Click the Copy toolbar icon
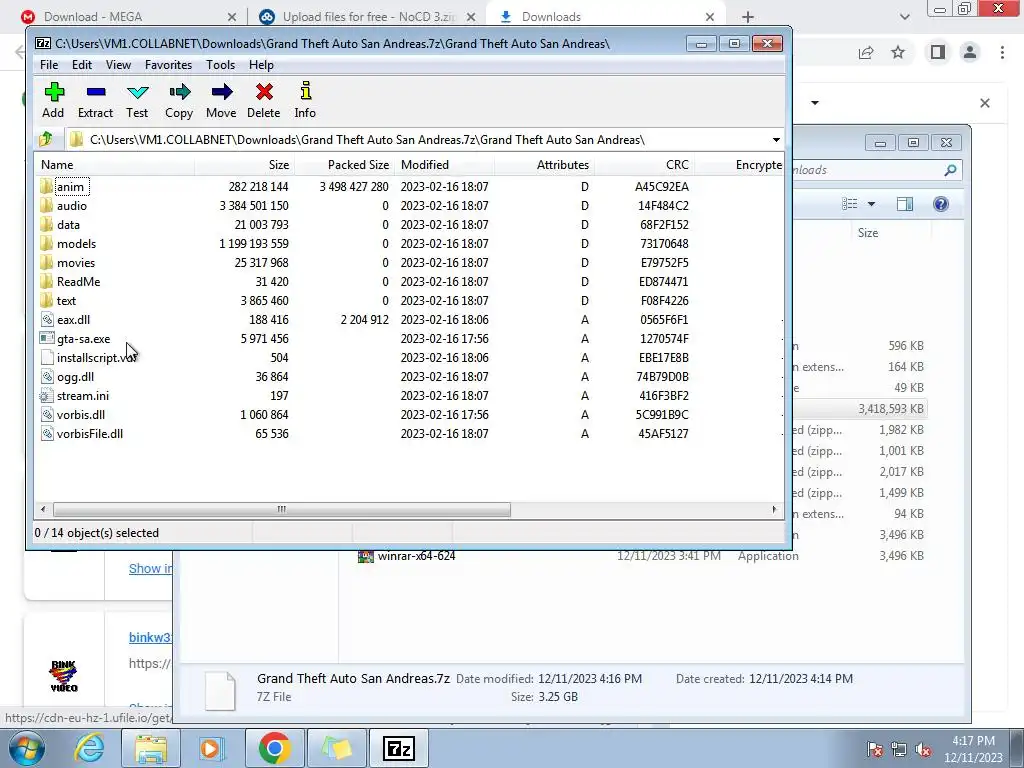Viewport: 1024px width, 768px height. point(180,92)
